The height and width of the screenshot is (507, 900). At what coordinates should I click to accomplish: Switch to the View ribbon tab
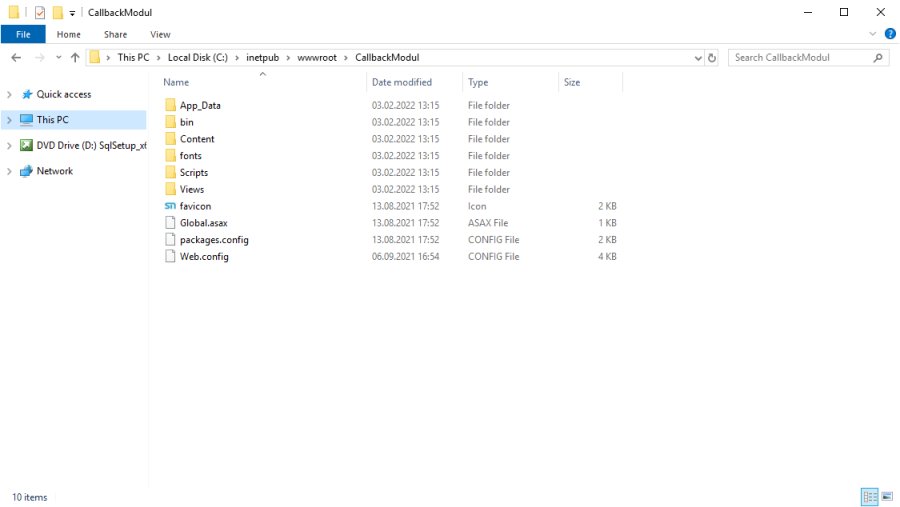click(x=160, y=34)
